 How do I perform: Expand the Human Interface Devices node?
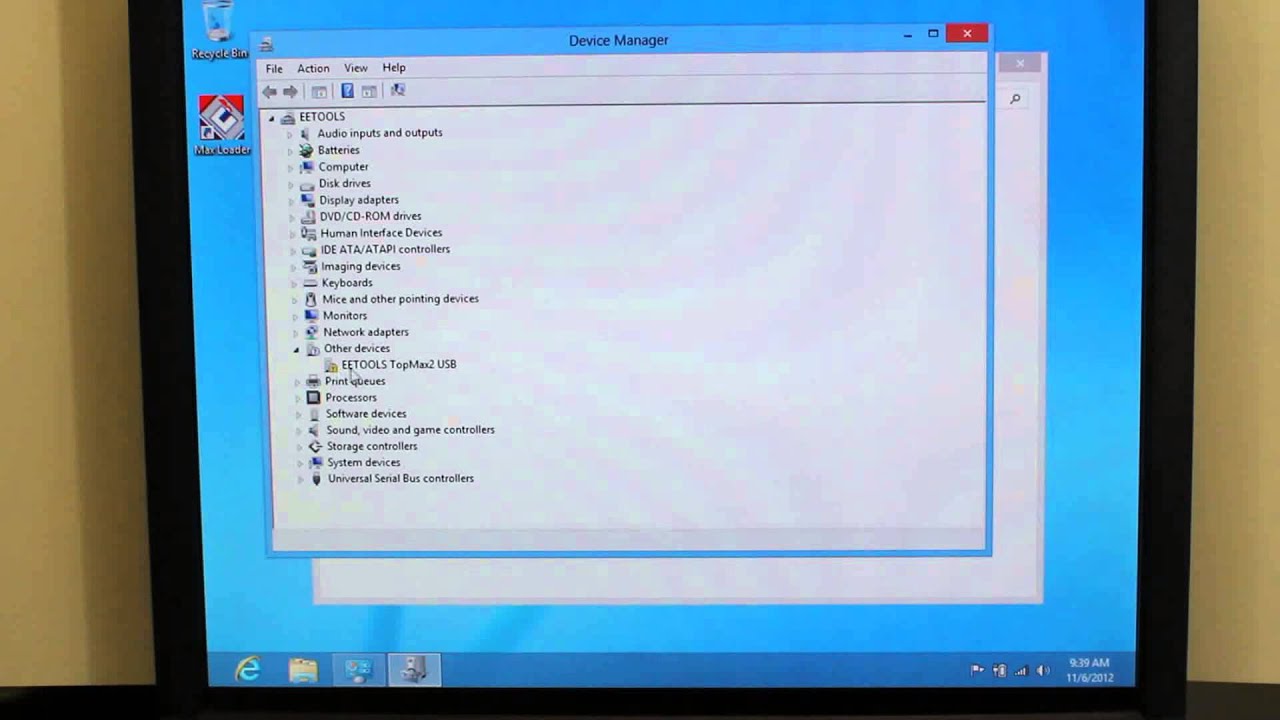coord(293,234)
